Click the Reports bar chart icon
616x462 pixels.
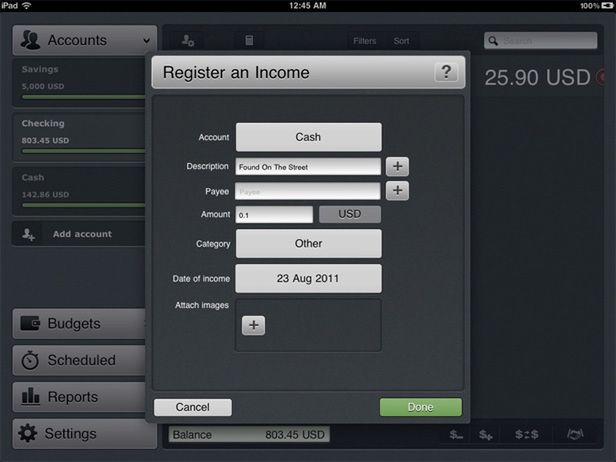(30, 396)
